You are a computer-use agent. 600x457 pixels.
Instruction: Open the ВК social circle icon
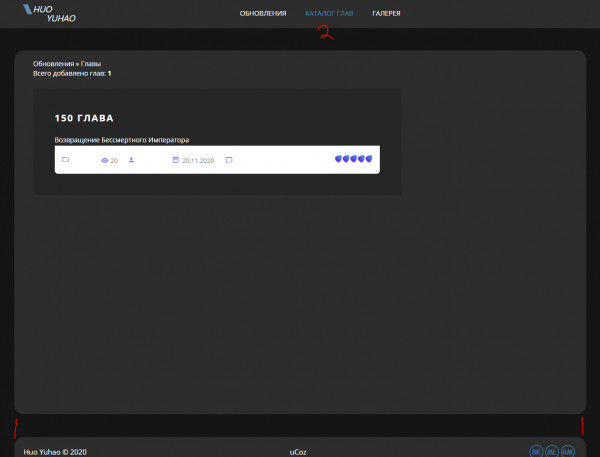pyautogui.click(x=536, y=452)
